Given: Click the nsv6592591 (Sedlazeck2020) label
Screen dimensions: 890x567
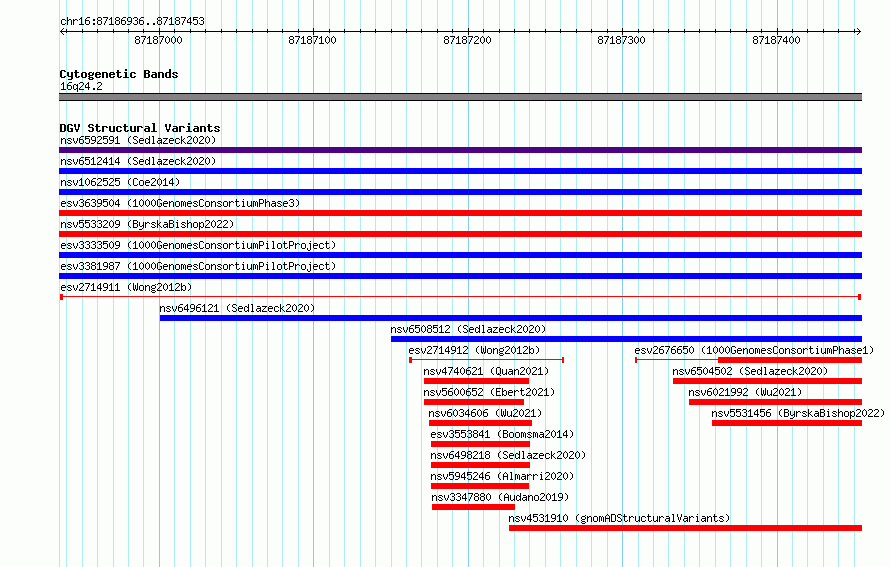Looking at the screenshot, I should (x=138, y=140).
